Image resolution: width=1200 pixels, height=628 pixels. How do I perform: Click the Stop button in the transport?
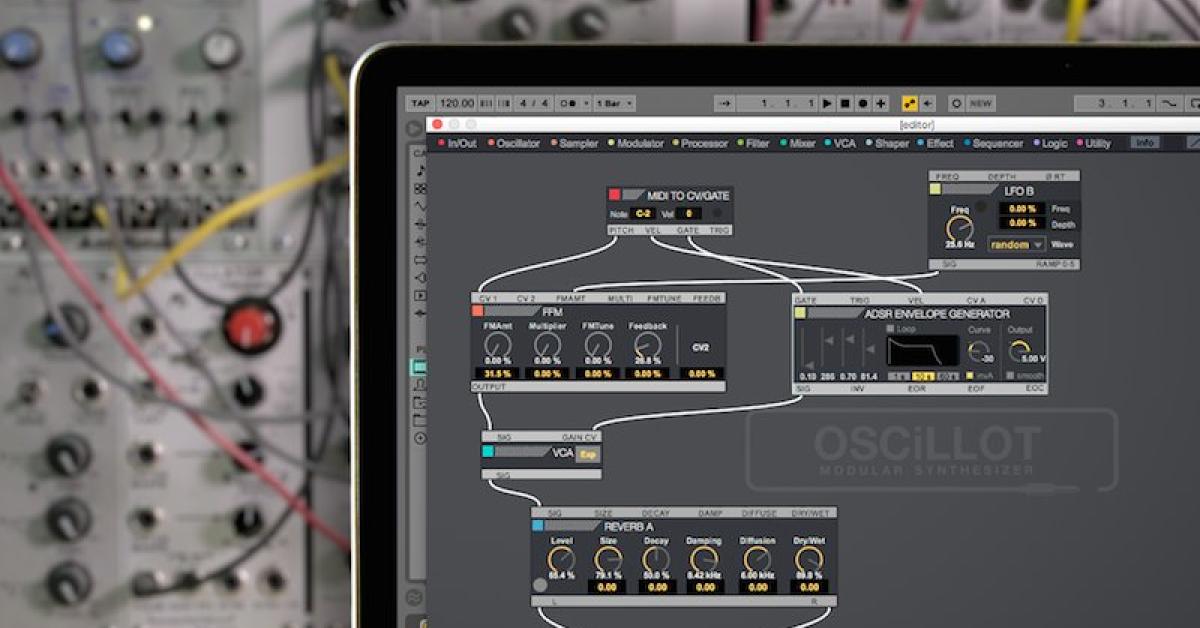(845, 103)
